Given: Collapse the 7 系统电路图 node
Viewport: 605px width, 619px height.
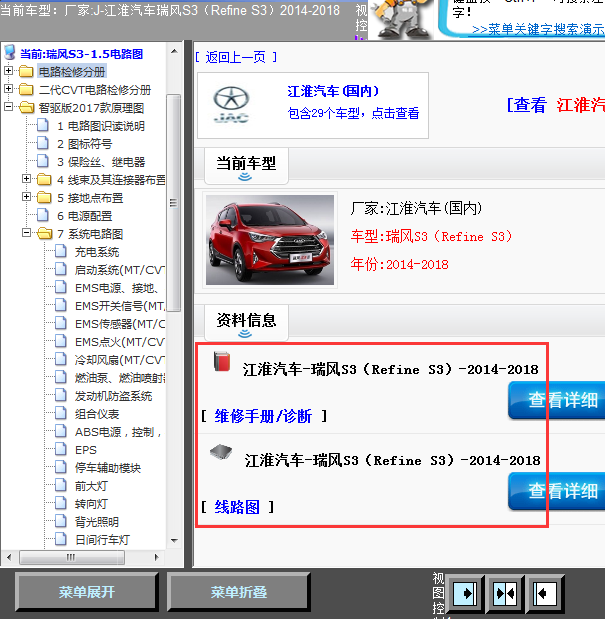Looking at the screenshot, I should (26, 234).
